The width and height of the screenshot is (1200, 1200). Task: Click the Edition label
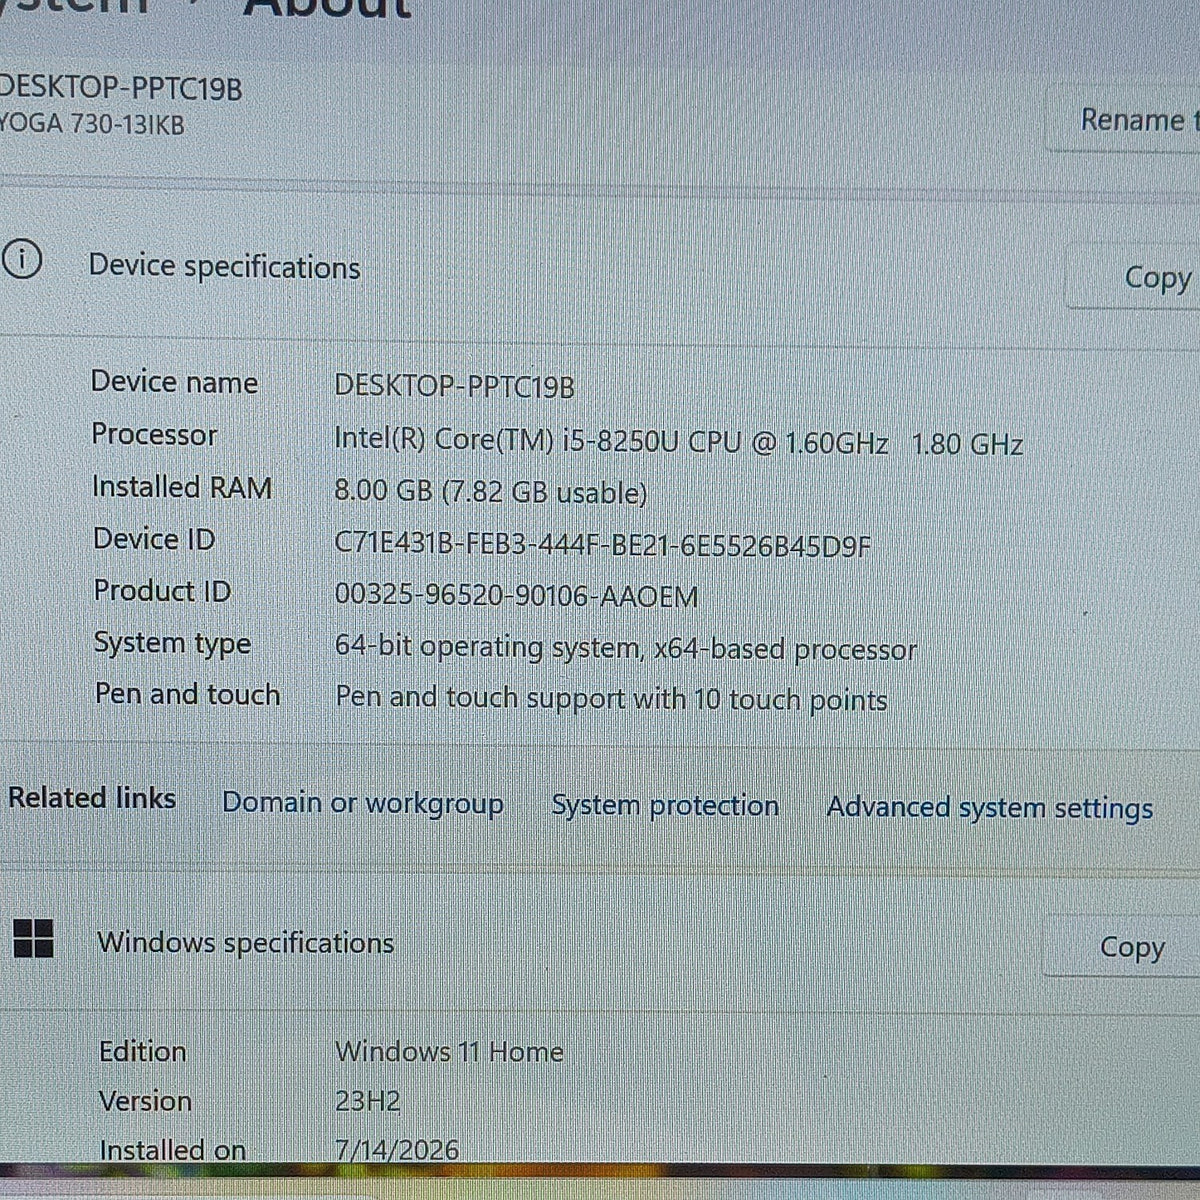(142, 1051)
